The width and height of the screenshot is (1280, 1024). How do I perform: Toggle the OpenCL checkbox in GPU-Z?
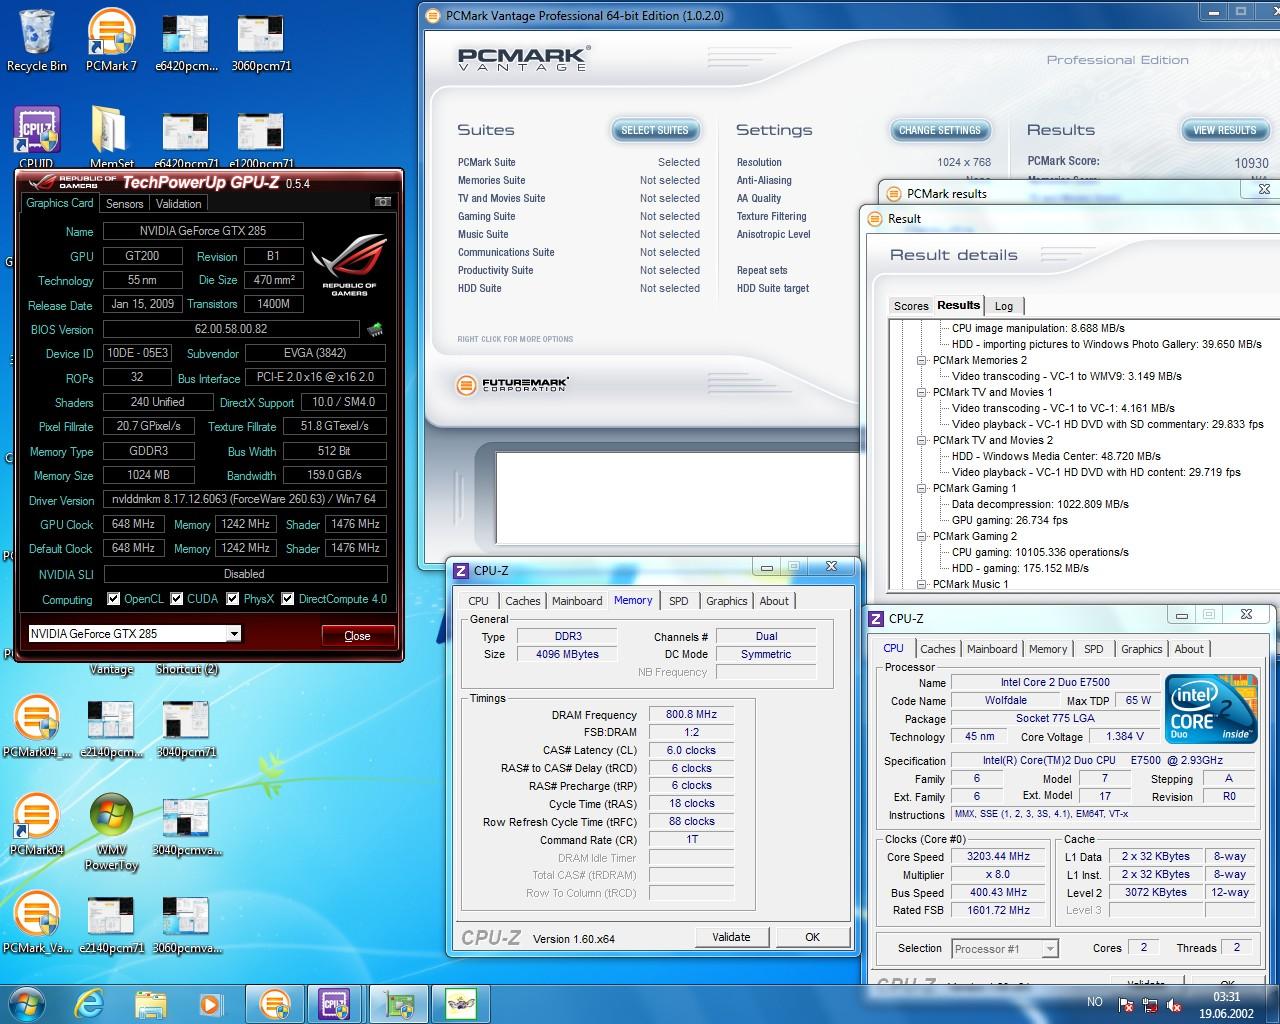click(113, 599)
